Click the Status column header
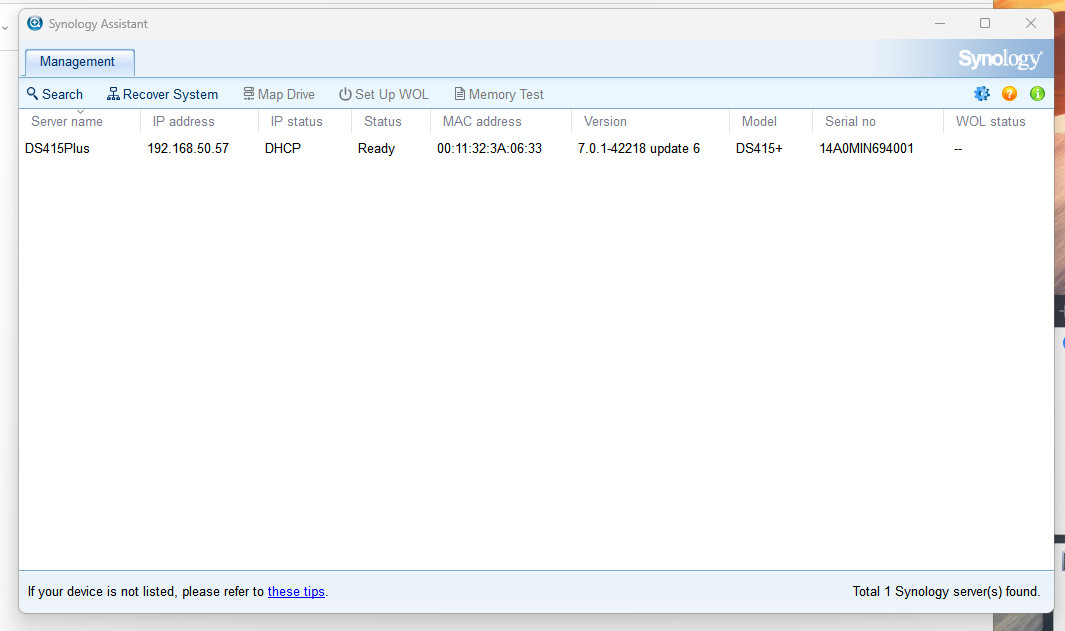 (x=391, y=121)
